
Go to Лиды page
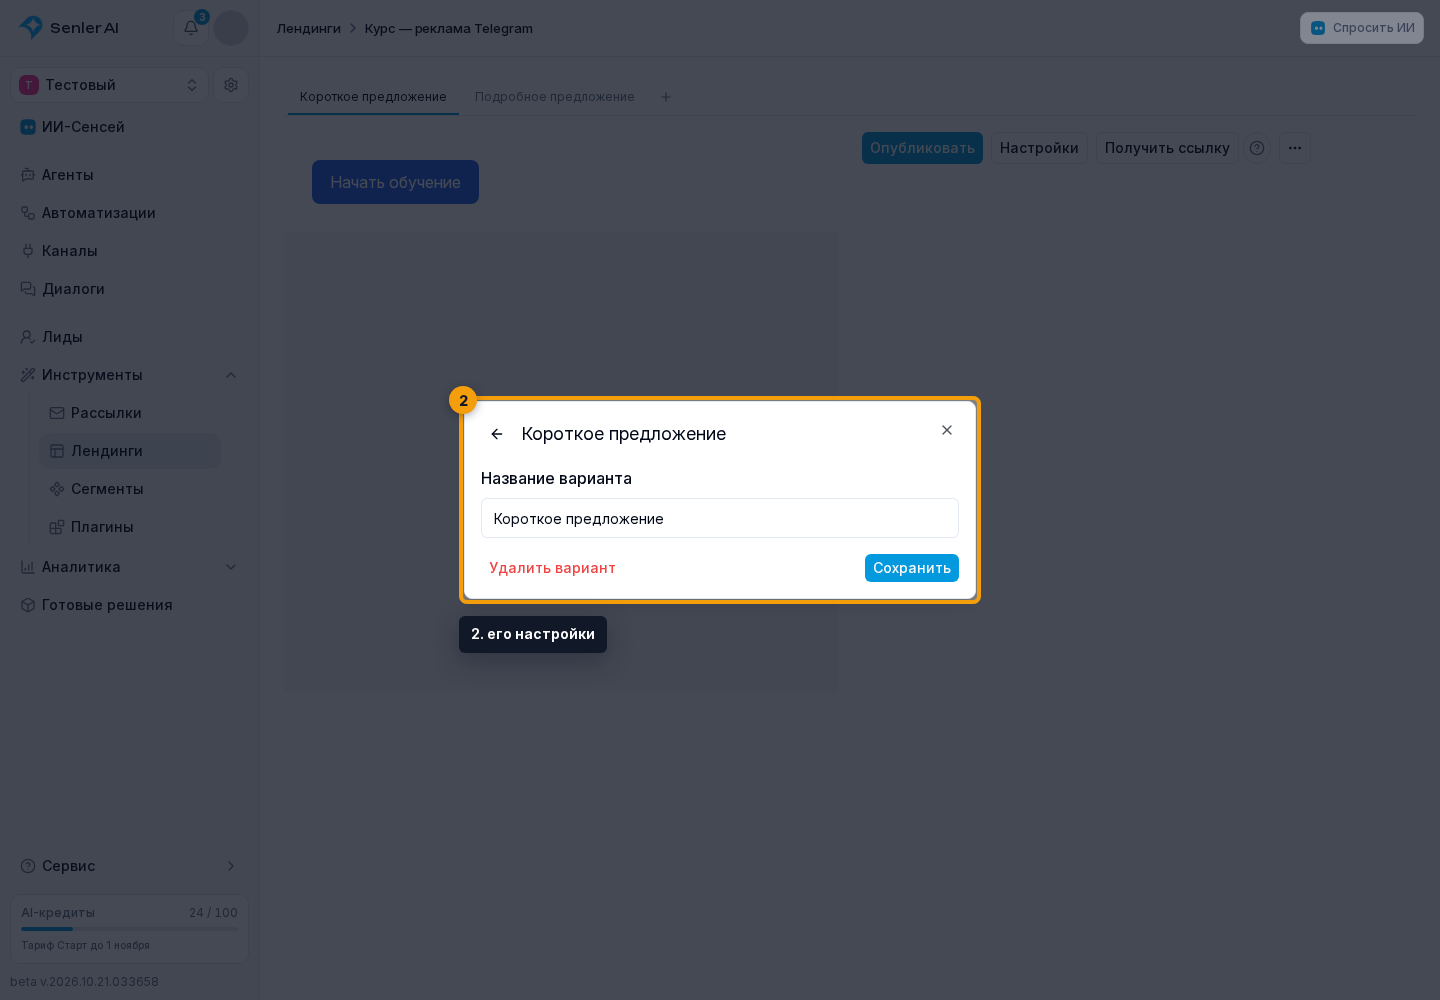pyautogui.click(x=129, y=337)
